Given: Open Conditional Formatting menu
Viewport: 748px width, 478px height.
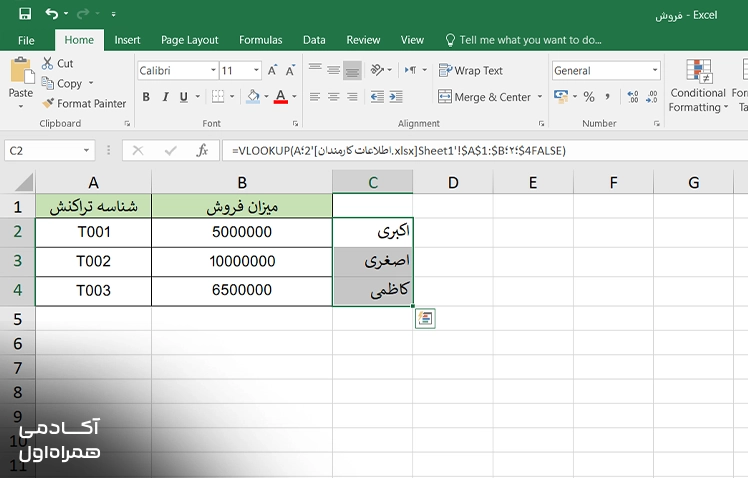Looking at the screenshot, I should pyautogui.click(x=698, y=86).
